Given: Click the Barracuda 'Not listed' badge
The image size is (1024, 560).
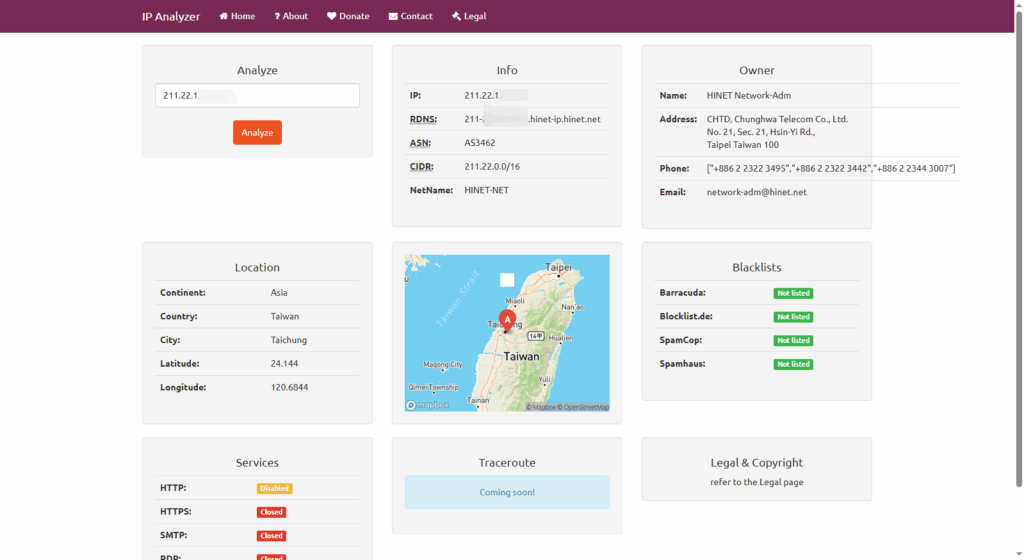Looking at the screenshot, I should pyautogui.click(x=793, y=293).
